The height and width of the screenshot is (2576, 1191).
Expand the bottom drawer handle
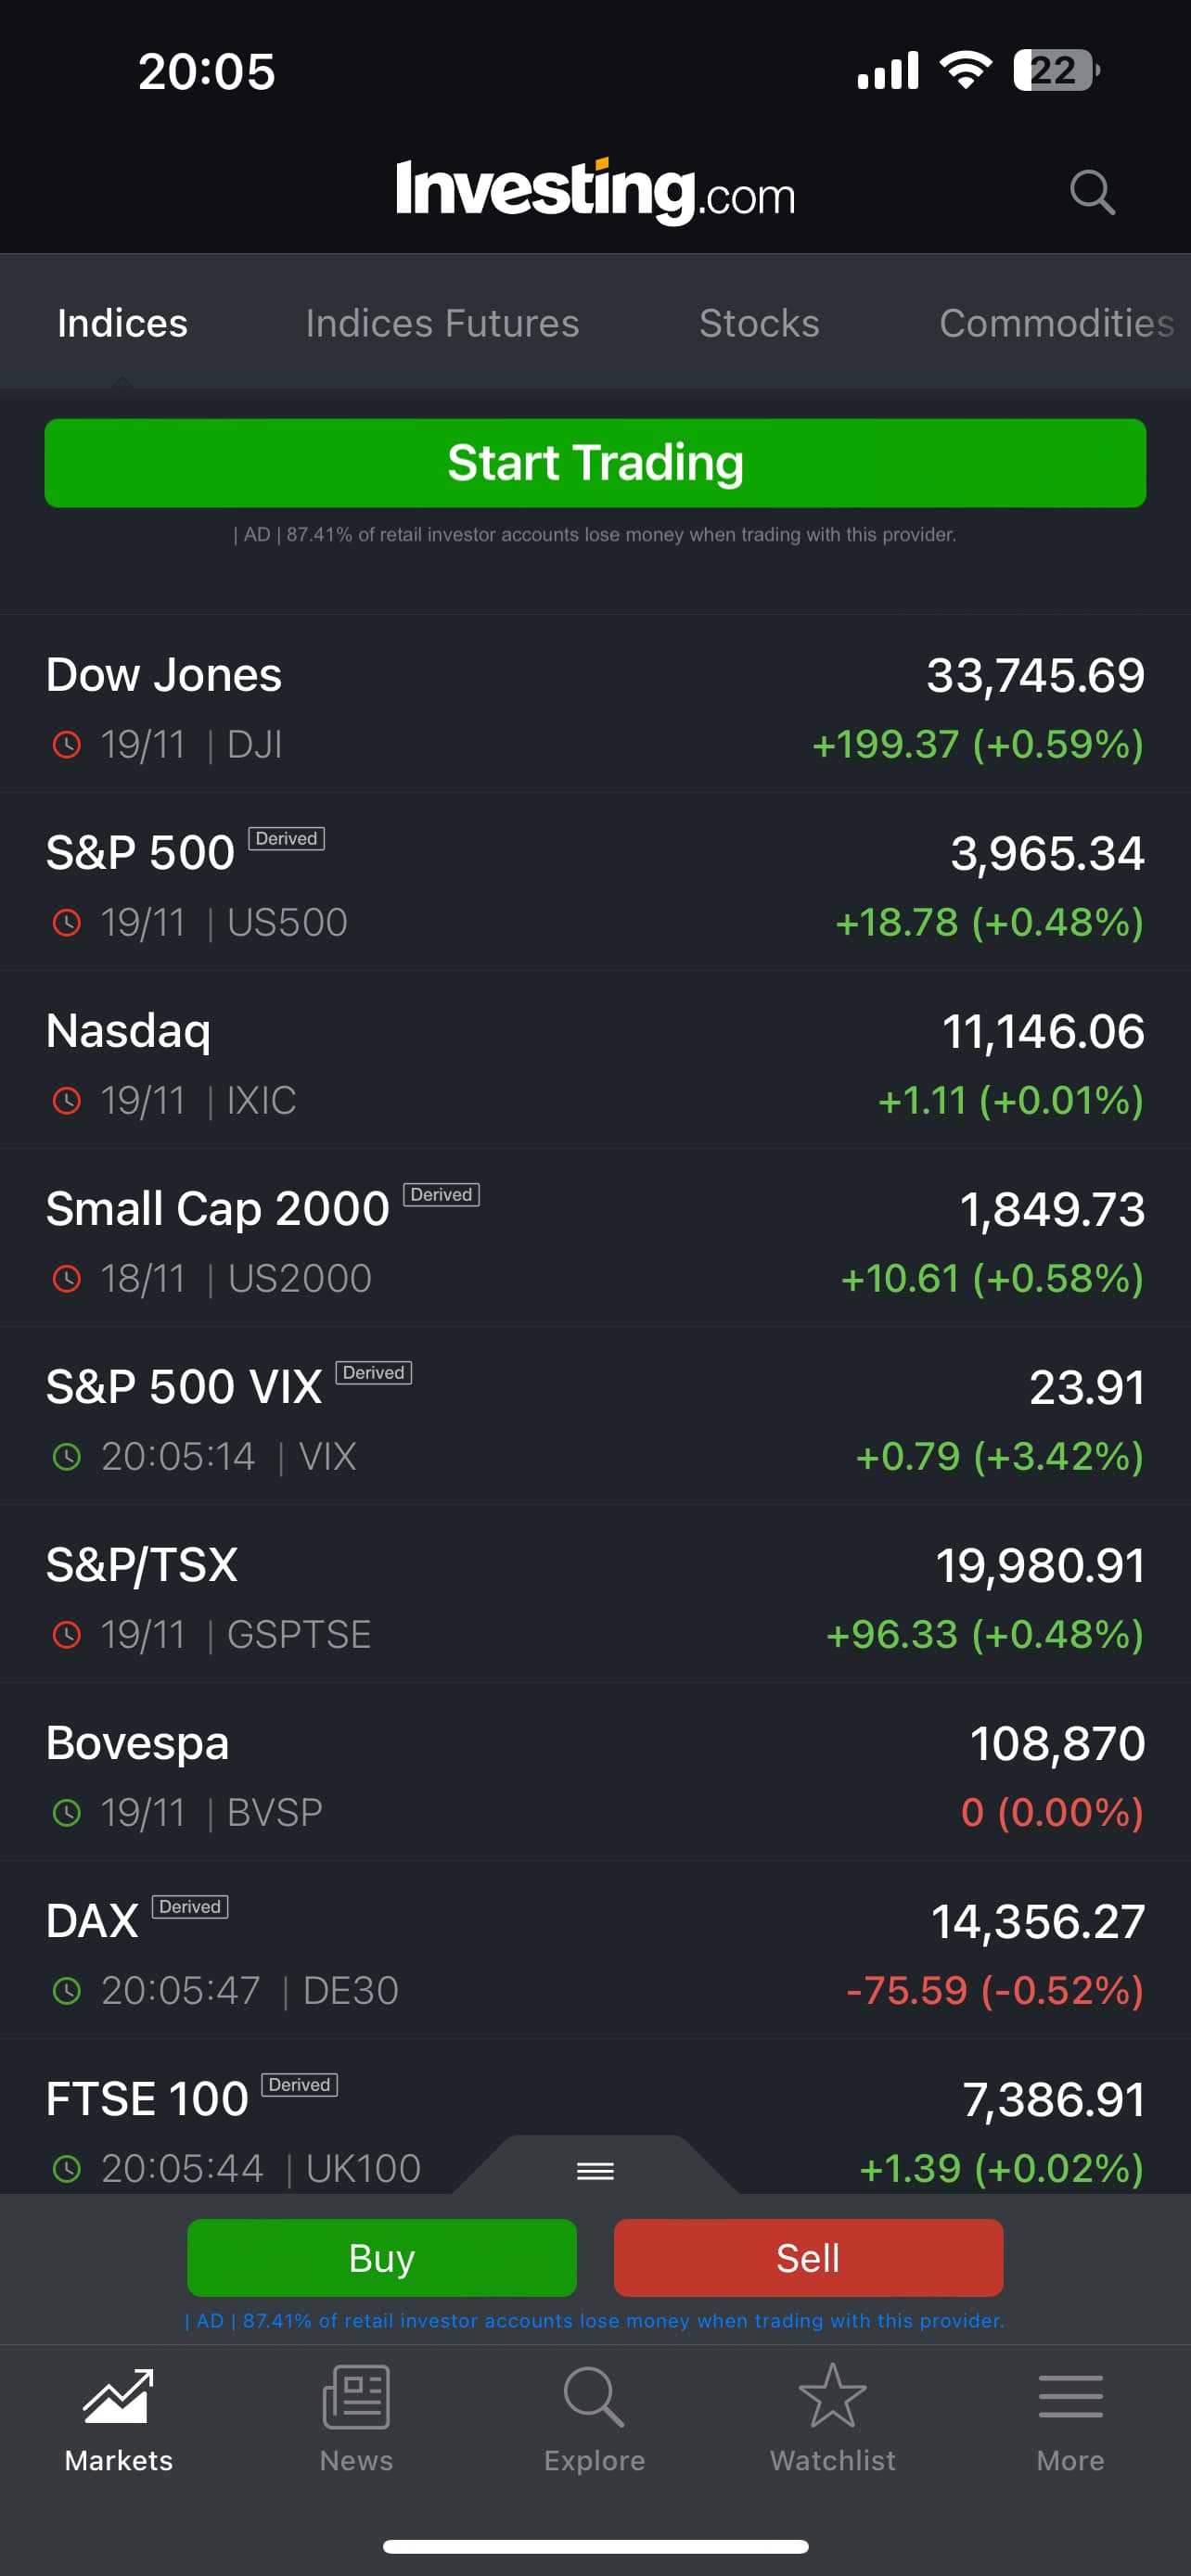coord(595,2170)
